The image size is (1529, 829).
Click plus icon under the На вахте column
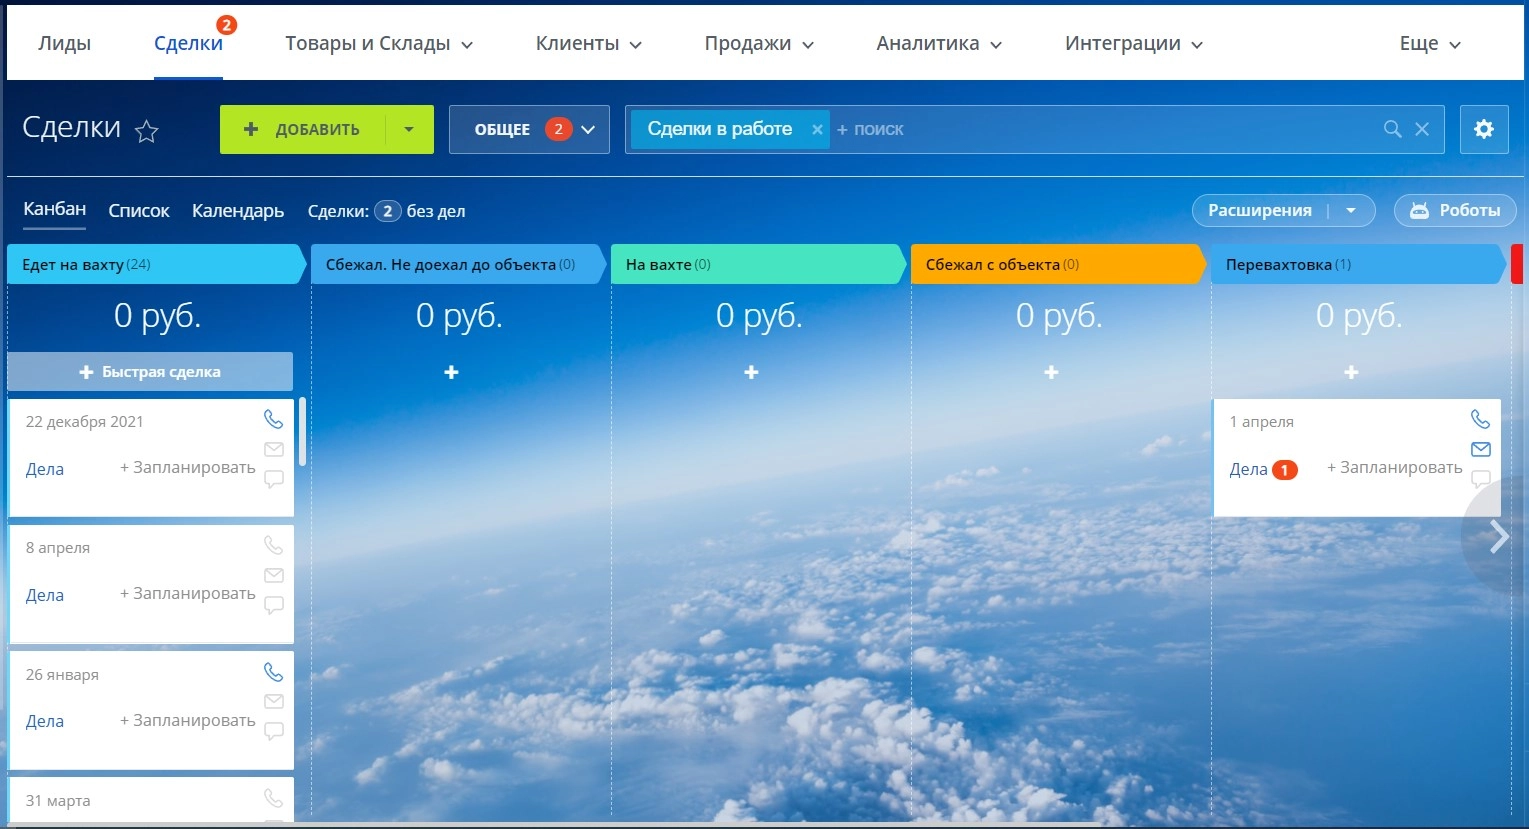point(751,372)
